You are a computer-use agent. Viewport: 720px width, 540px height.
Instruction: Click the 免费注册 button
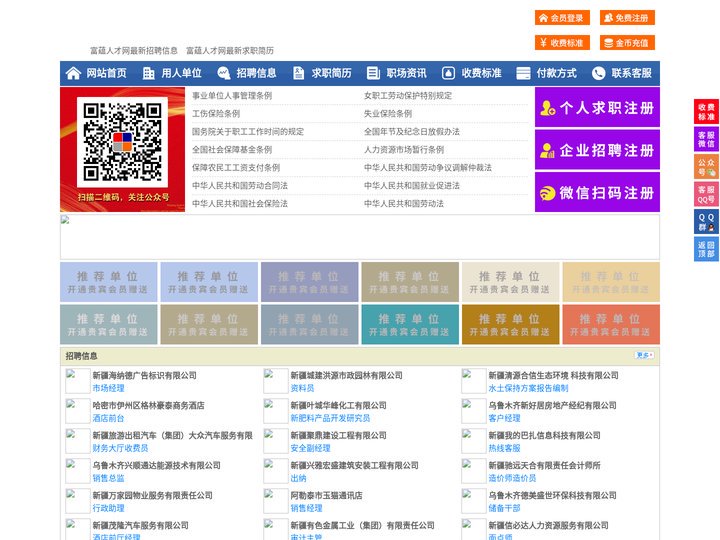click(627, 18)
